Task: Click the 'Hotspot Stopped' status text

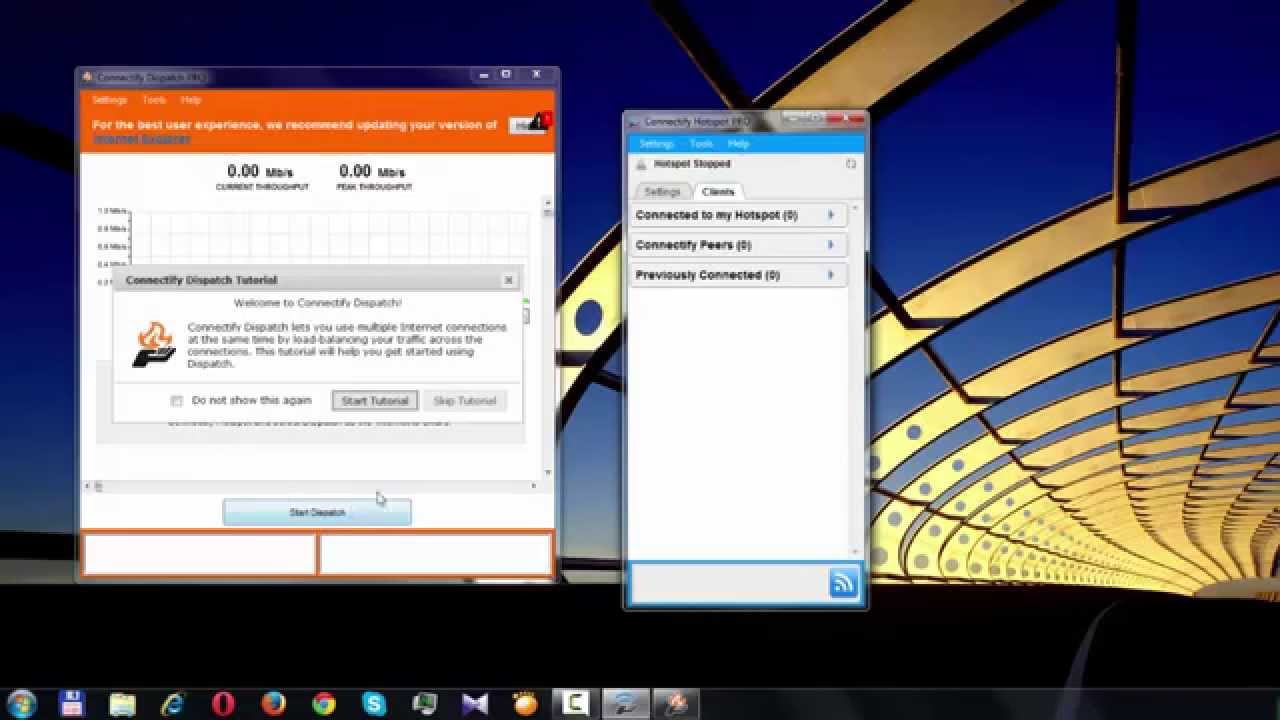Action: (x=692, y=164)
